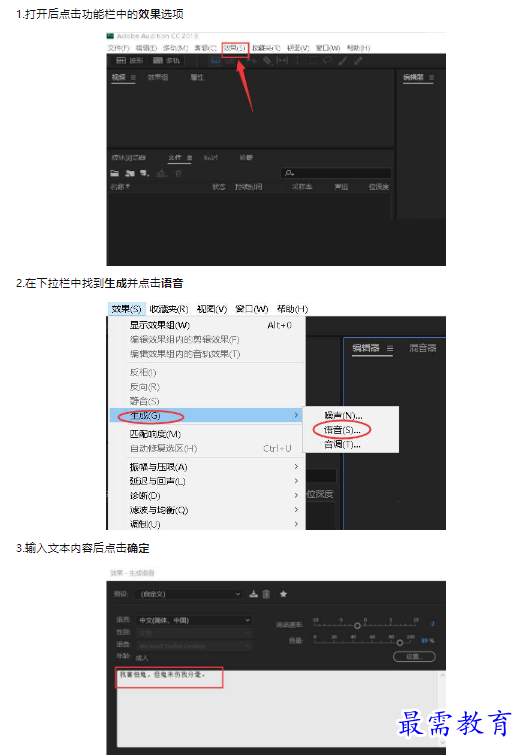
Task: Select the Razor tool in Audition toolbar
Action: (267, 61)
